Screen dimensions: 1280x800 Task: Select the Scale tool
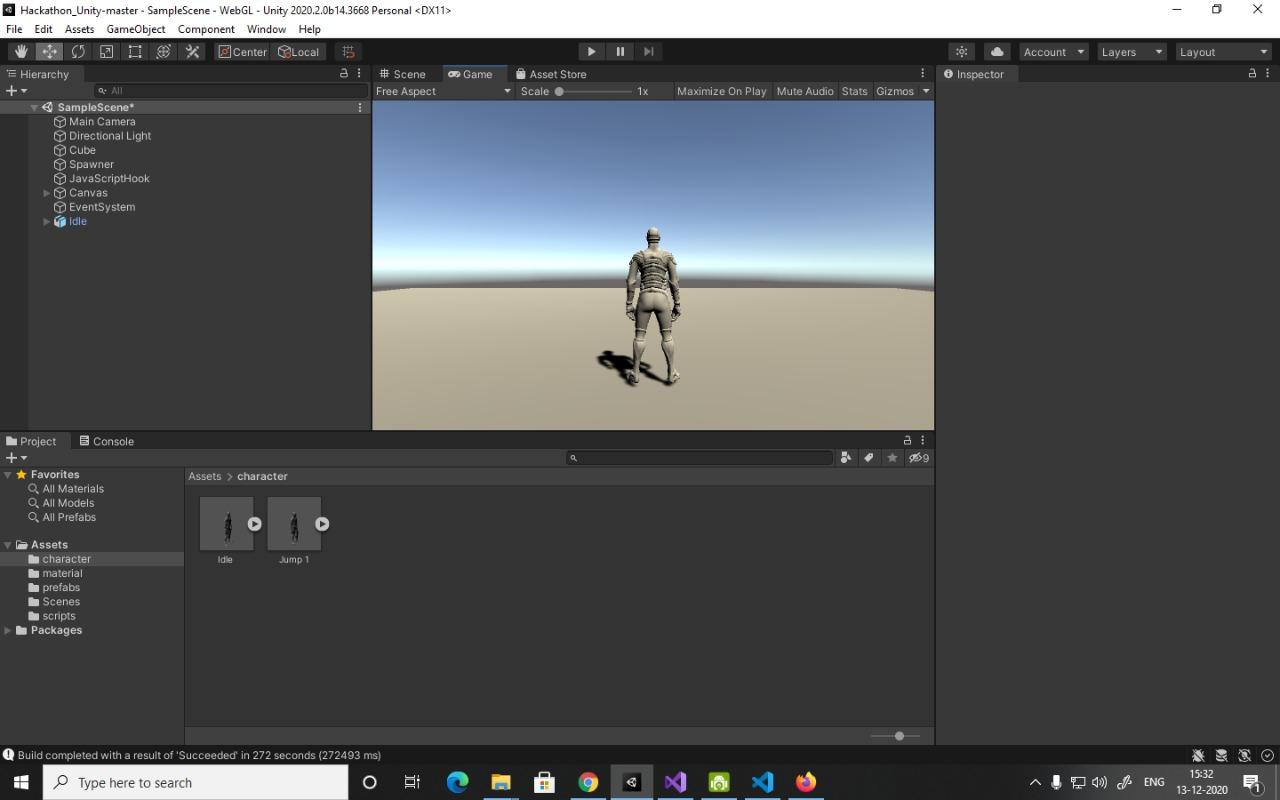tap(106, 52)
